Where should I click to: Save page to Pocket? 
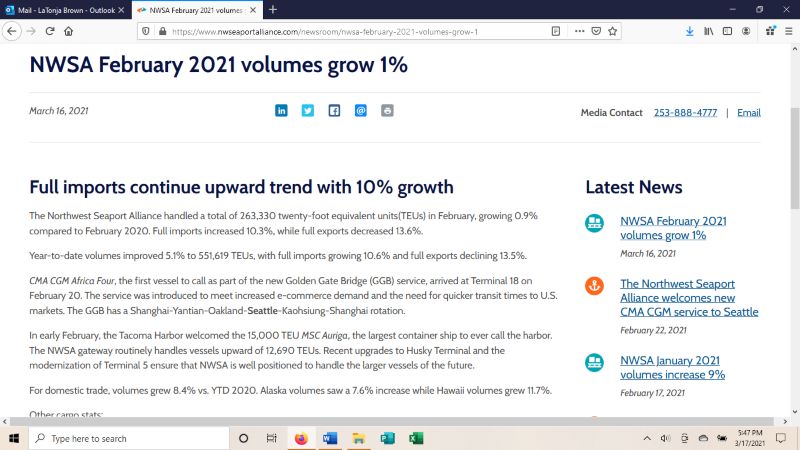coord(596,31)
